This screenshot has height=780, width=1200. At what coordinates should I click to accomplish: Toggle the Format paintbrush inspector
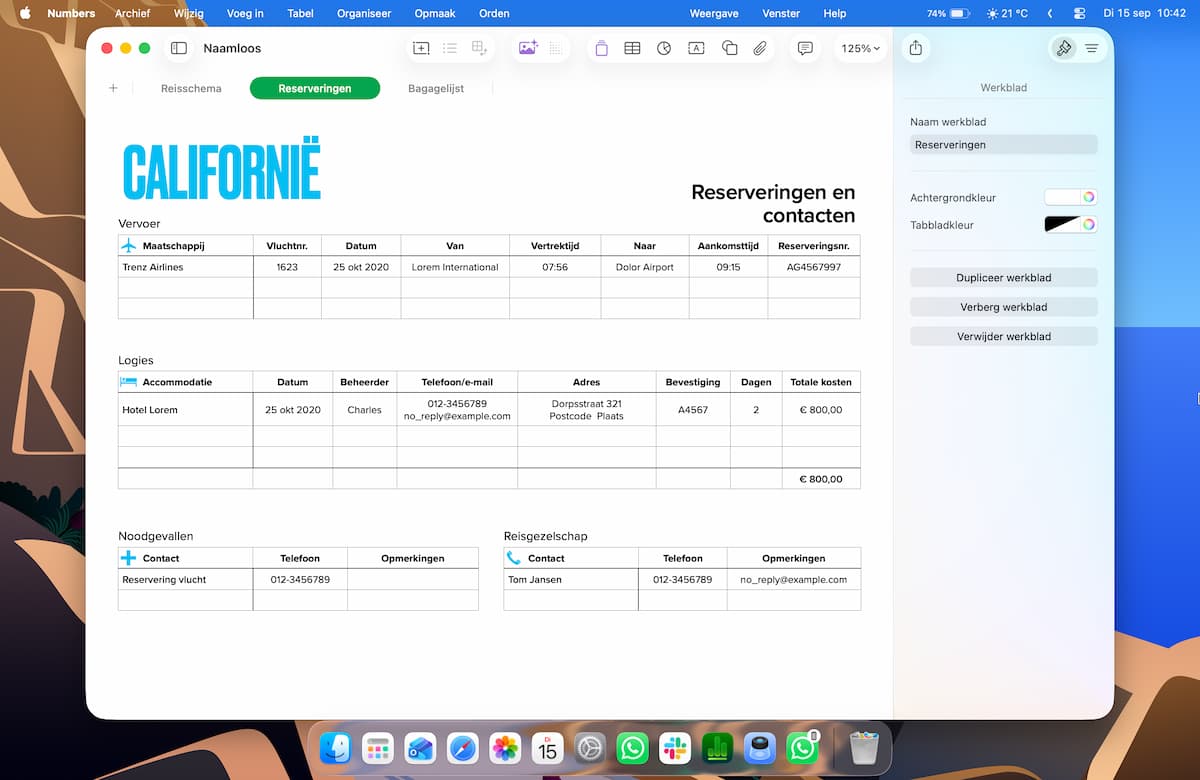tap(1064, 48)
